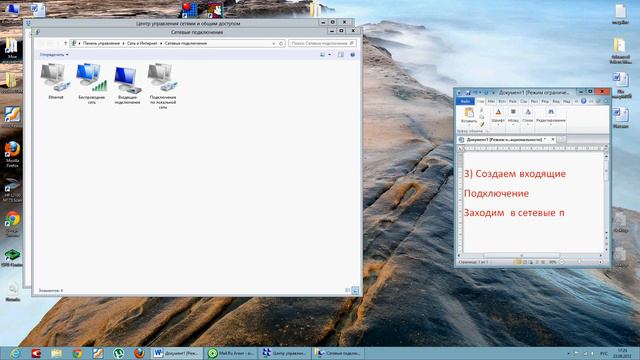Click Сеть и Интернет breadcrumb segment

[142, 43]
